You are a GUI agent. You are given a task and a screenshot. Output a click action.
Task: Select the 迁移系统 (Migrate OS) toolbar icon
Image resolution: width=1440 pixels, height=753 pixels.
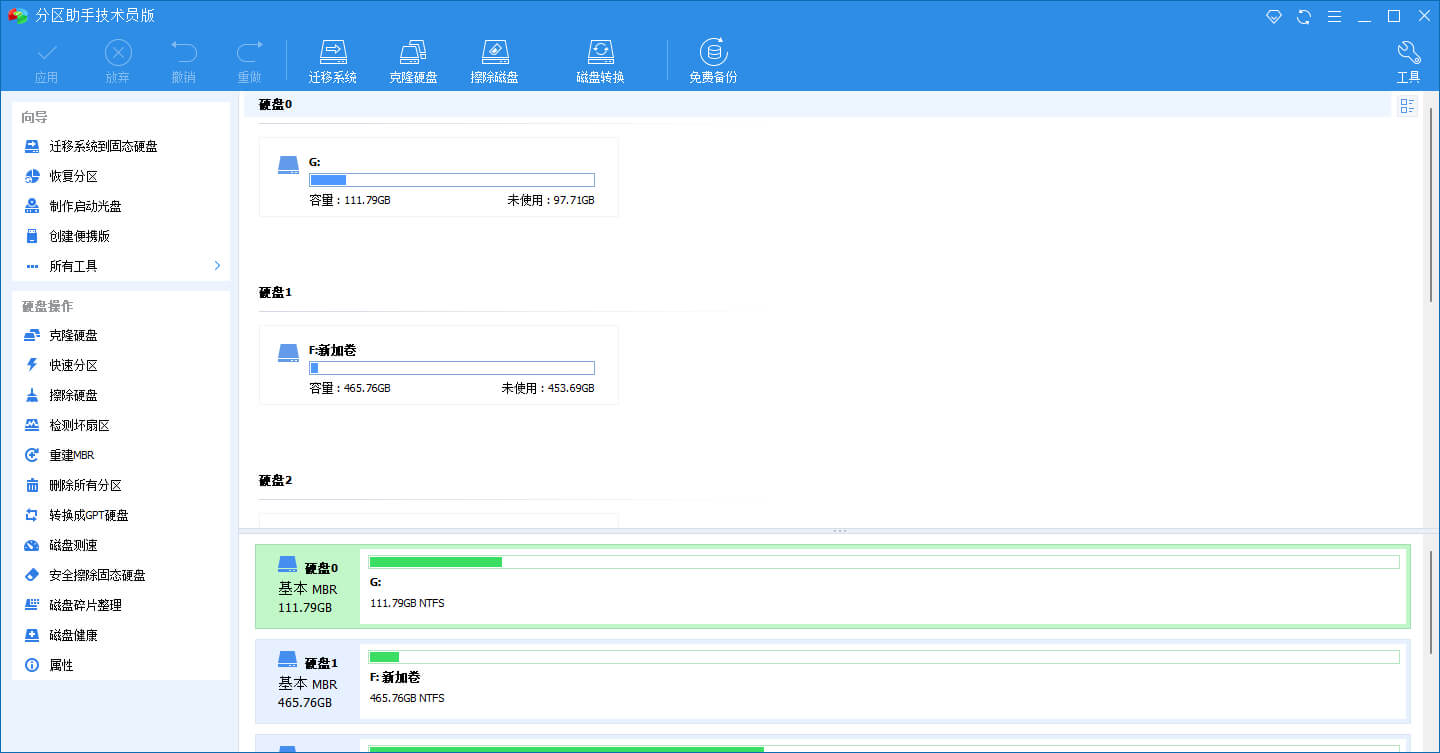click(x=333, y=58)
